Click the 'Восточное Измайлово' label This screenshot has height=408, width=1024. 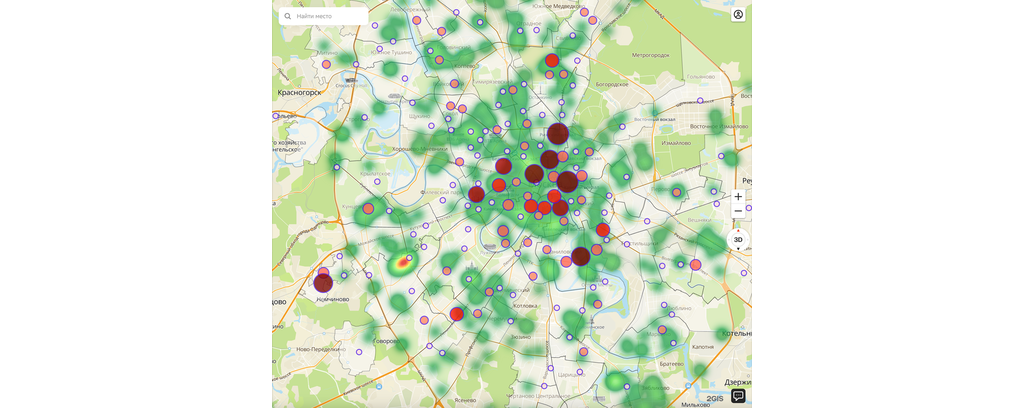coord(718,125)
